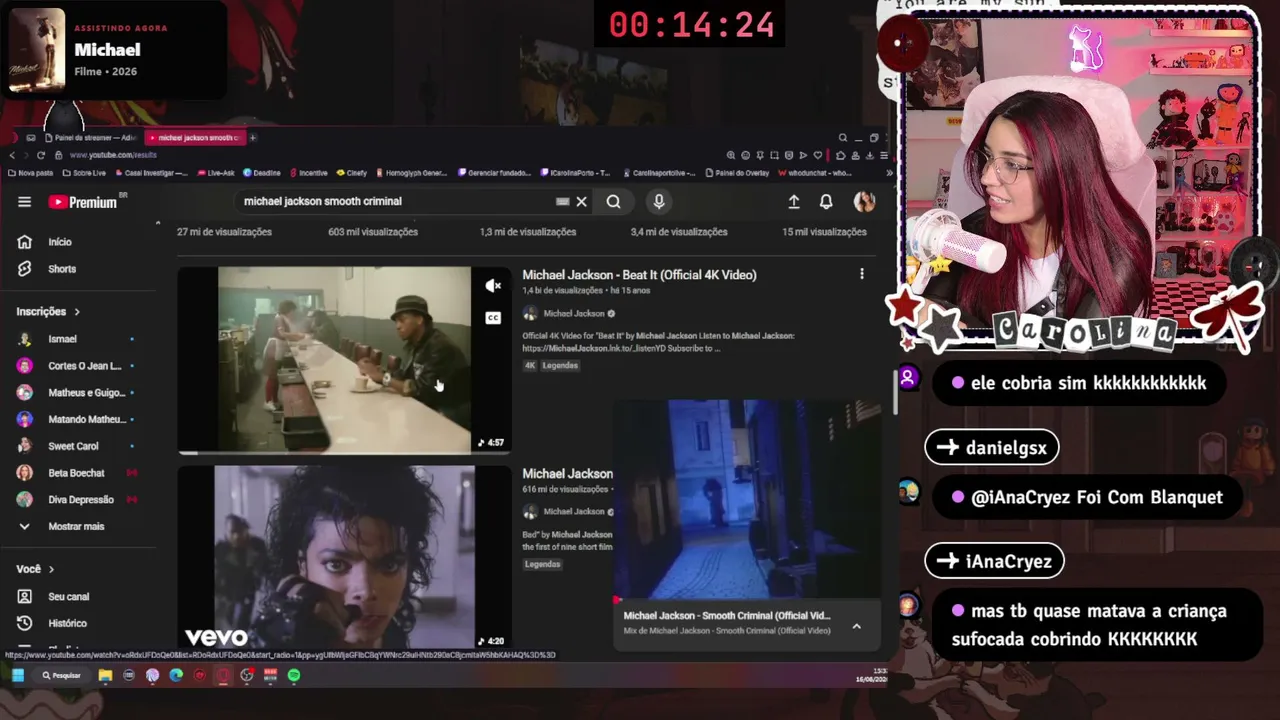Open the YouTube hamburger guide menu
1280x720 pixels.
tap(24, 202)
